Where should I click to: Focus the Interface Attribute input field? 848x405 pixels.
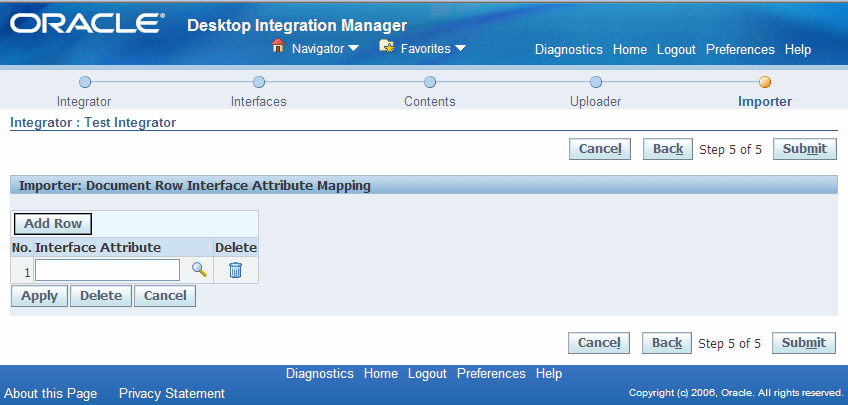(x=108, y=270)
